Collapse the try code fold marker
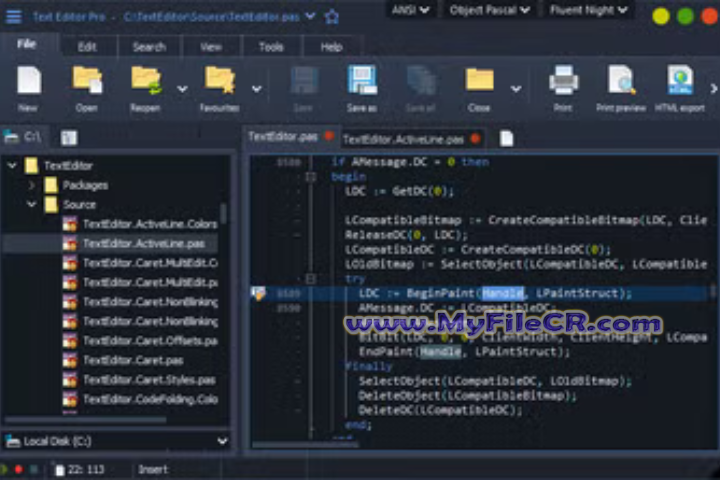 click(x=311, y=279)
